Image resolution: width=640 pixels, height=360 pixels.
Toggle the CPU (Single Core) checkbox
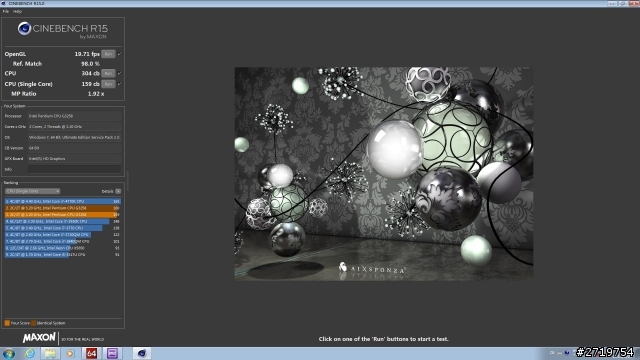119,84
